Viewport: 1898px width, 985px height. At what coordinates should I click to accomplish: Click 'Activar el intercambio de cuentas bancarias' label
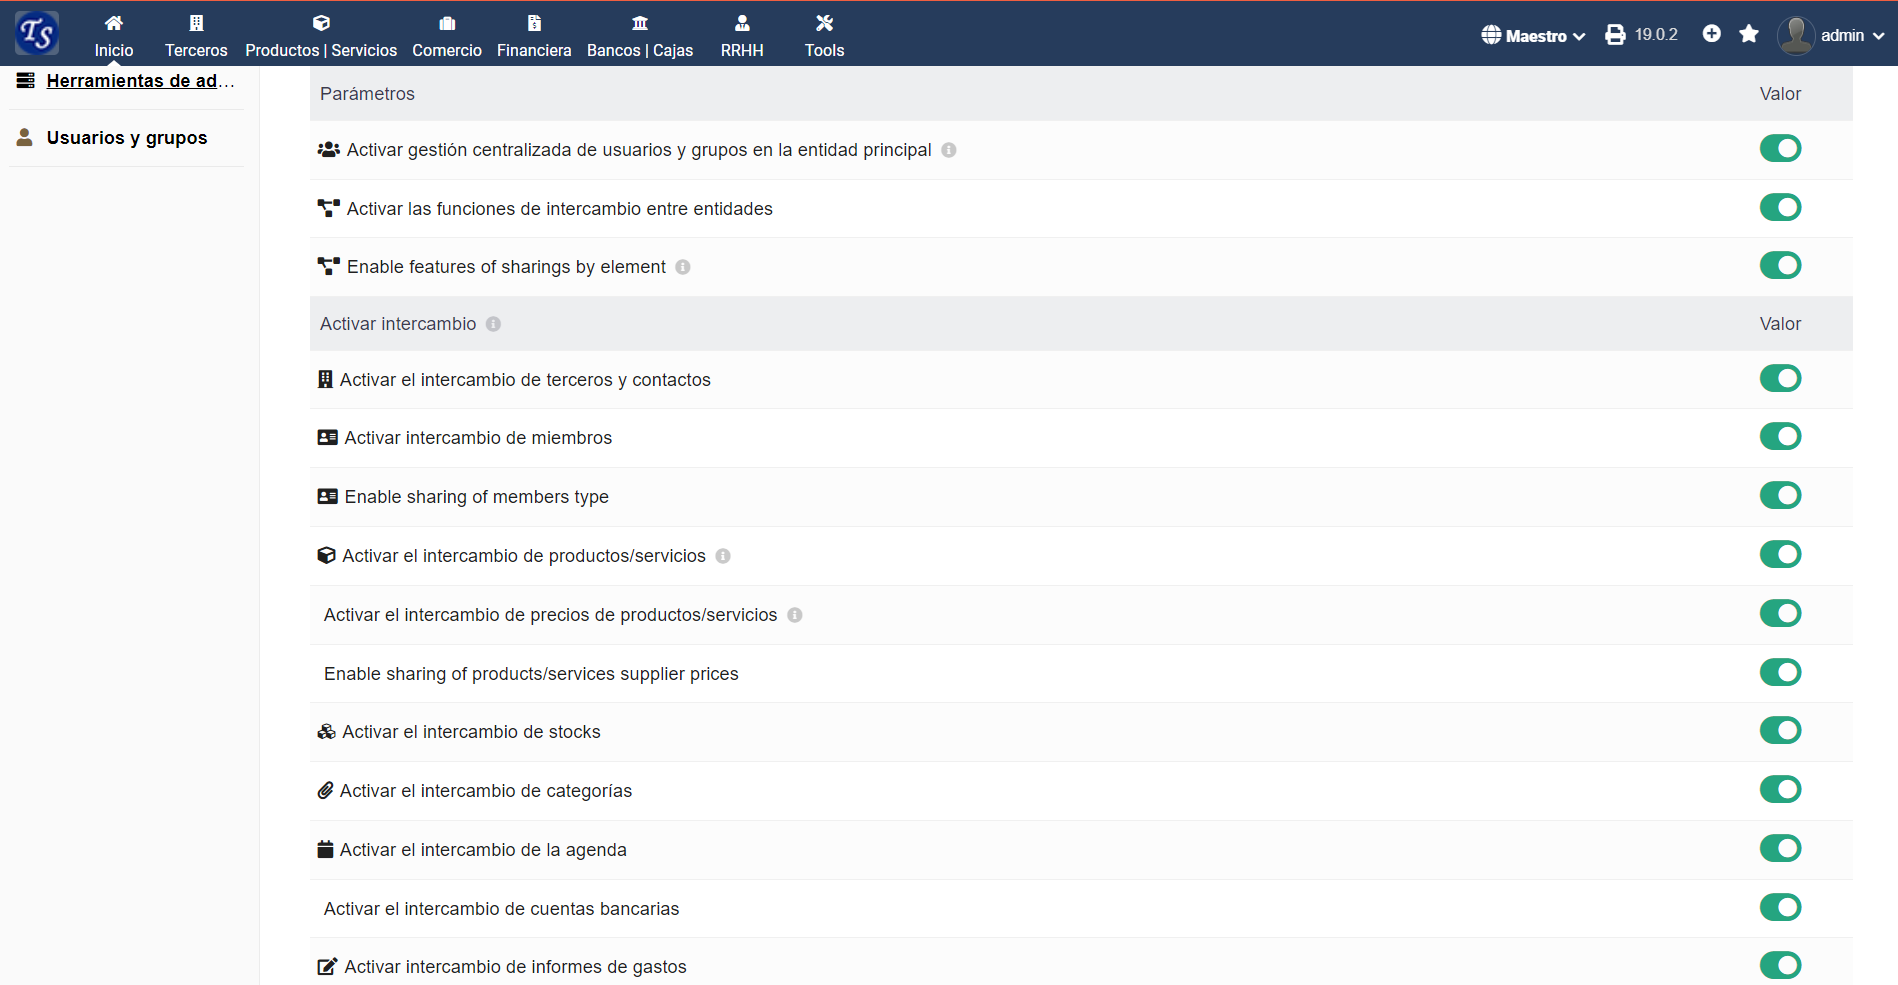coord(501,909)
